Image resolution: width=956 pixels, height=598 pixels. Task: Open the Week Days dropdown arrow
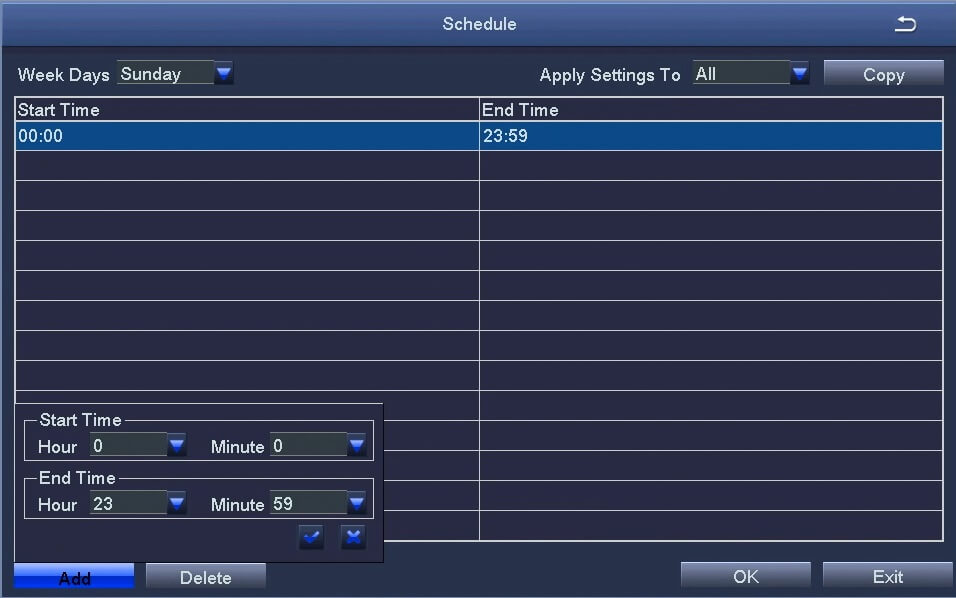(224, 74)
